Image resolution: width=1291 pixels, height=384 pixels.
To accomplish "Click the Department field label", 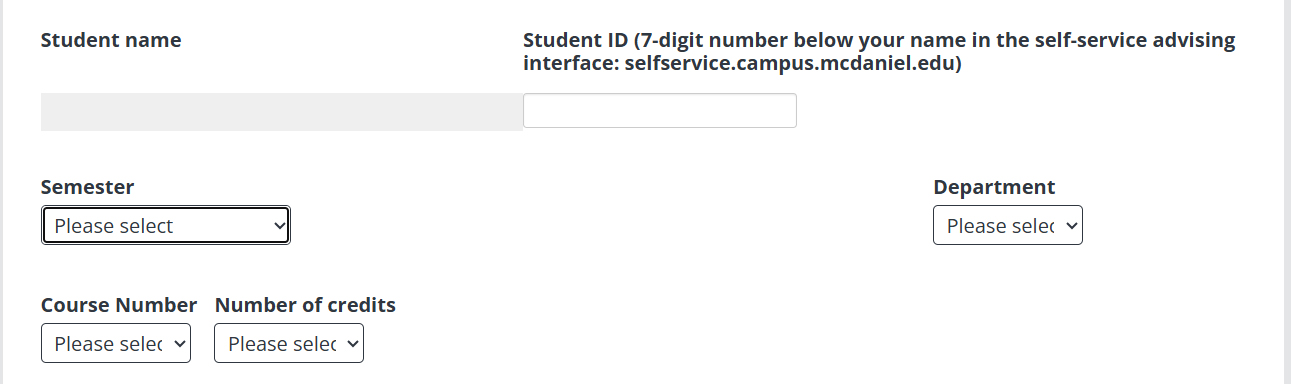I will point(994,187).
